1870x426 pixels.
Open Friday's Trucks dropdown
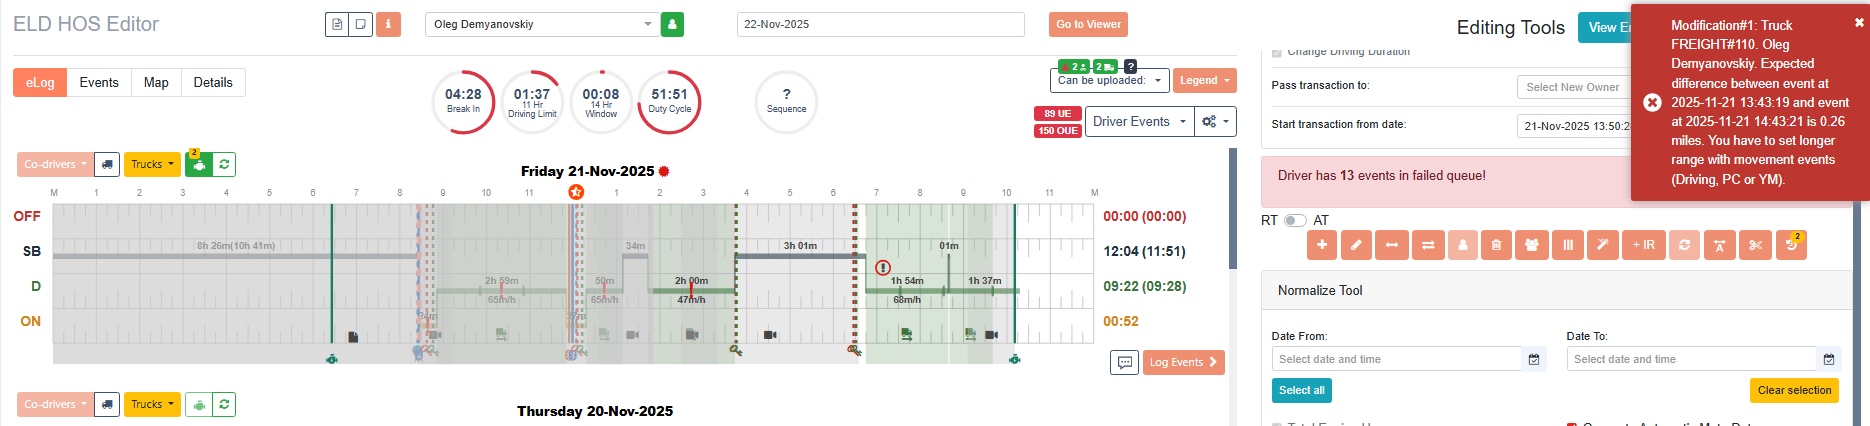[x=152, y=164]
